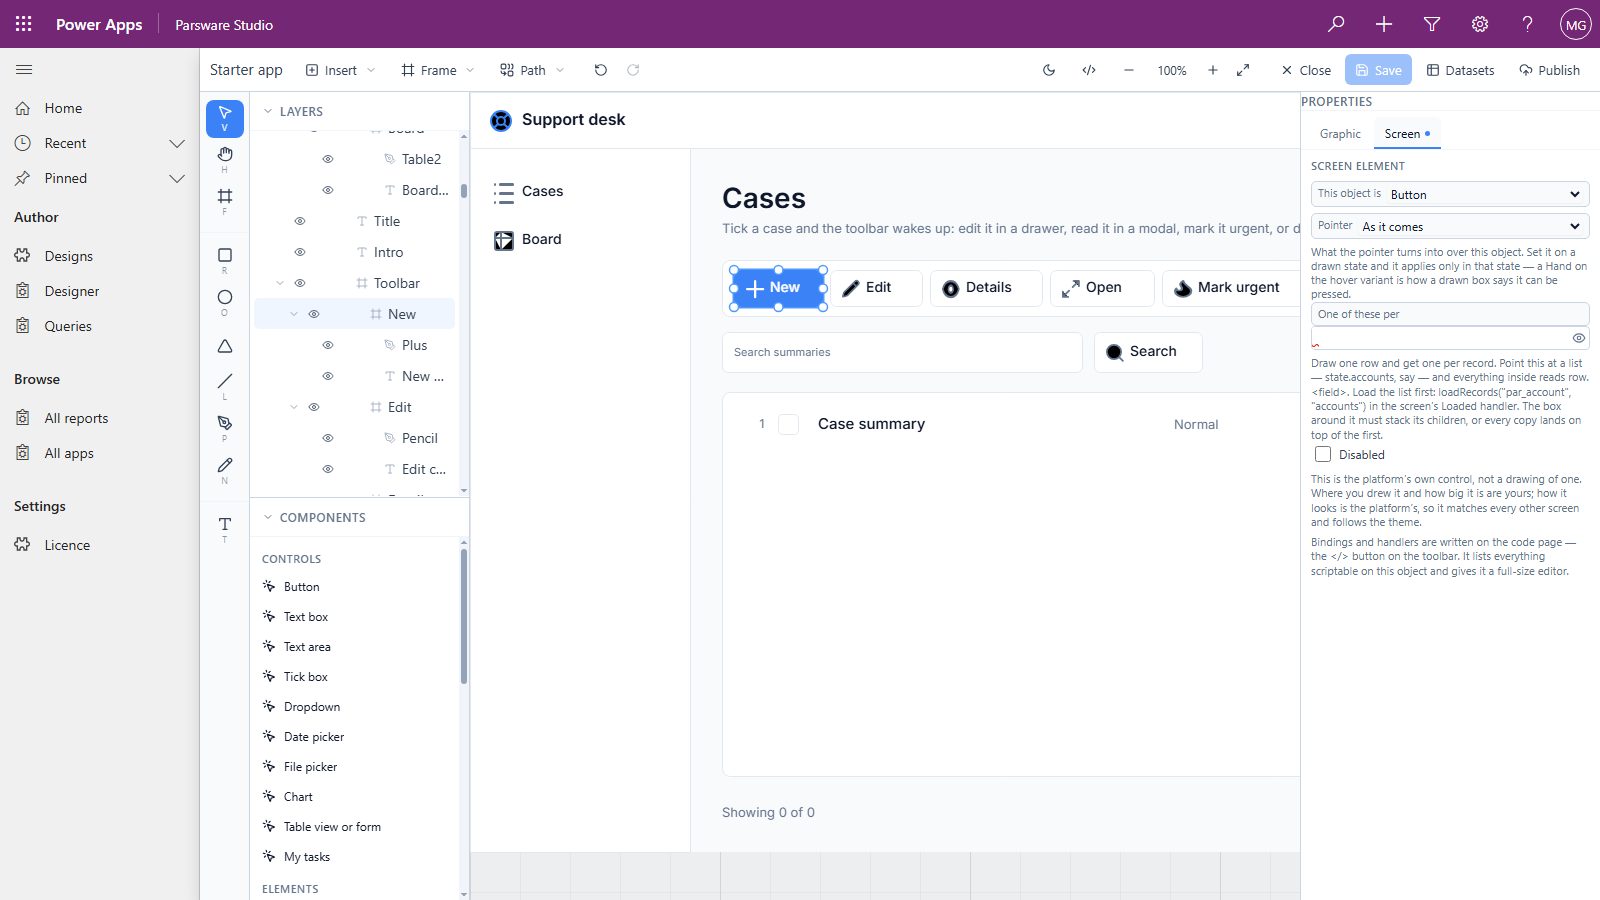1600x900 pixels.
Task: Toggle the eye icon in the properties field
Action: 1579,338
